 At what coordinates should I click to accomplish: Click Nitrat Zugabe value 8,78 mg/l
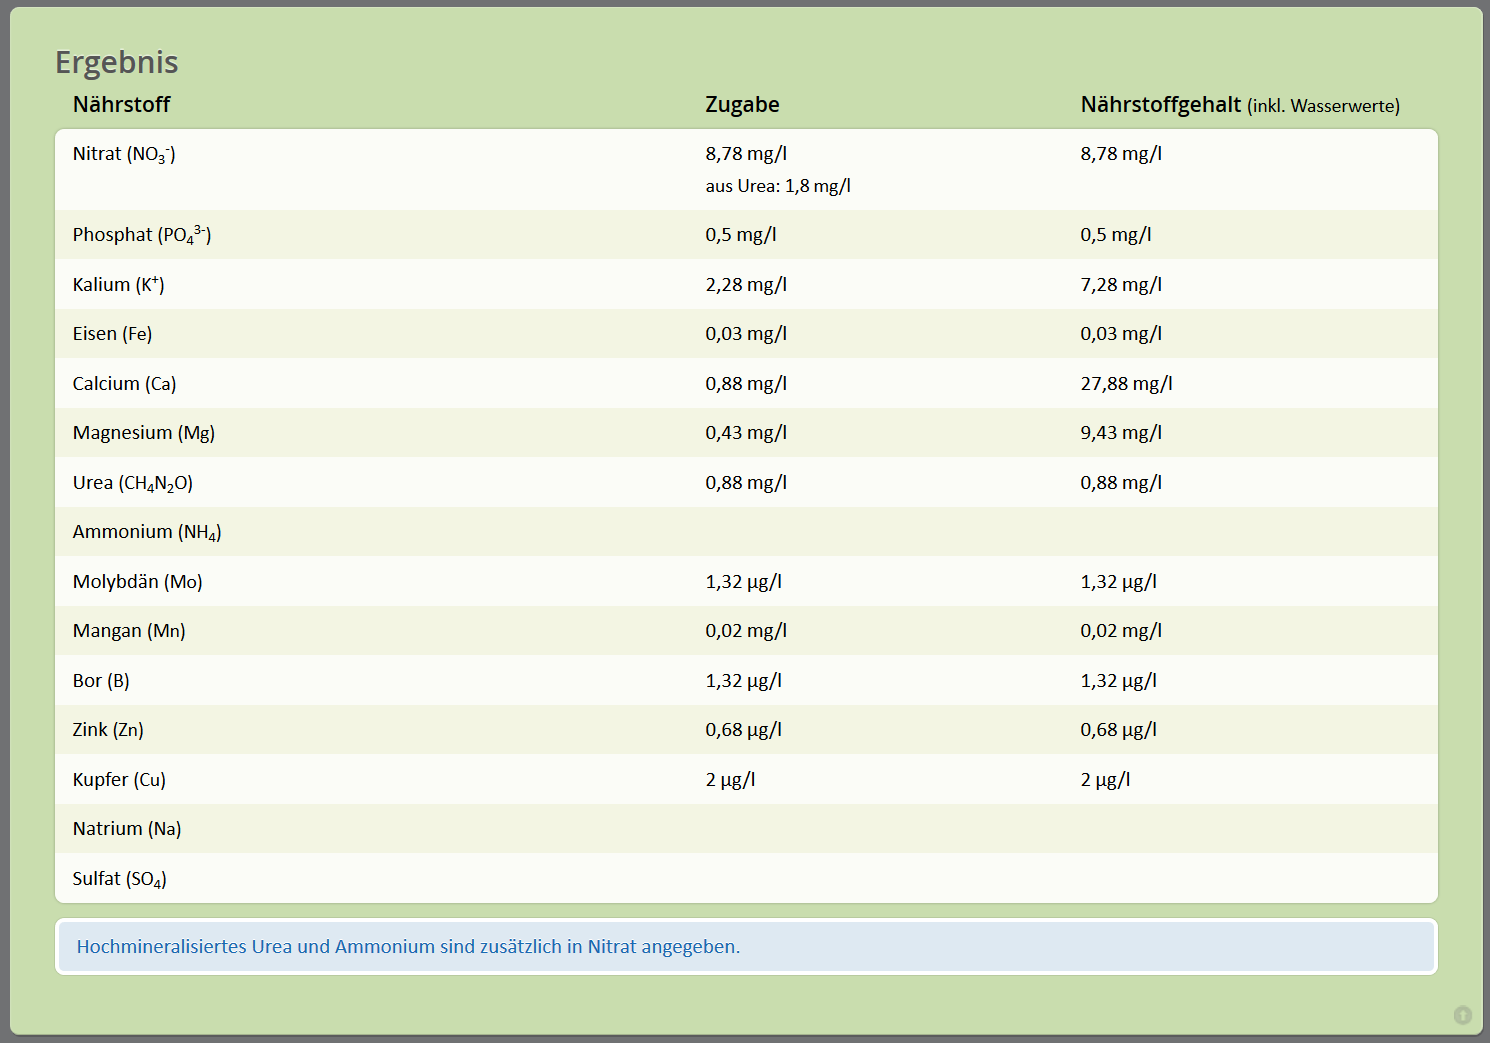(x=746, y=154)
